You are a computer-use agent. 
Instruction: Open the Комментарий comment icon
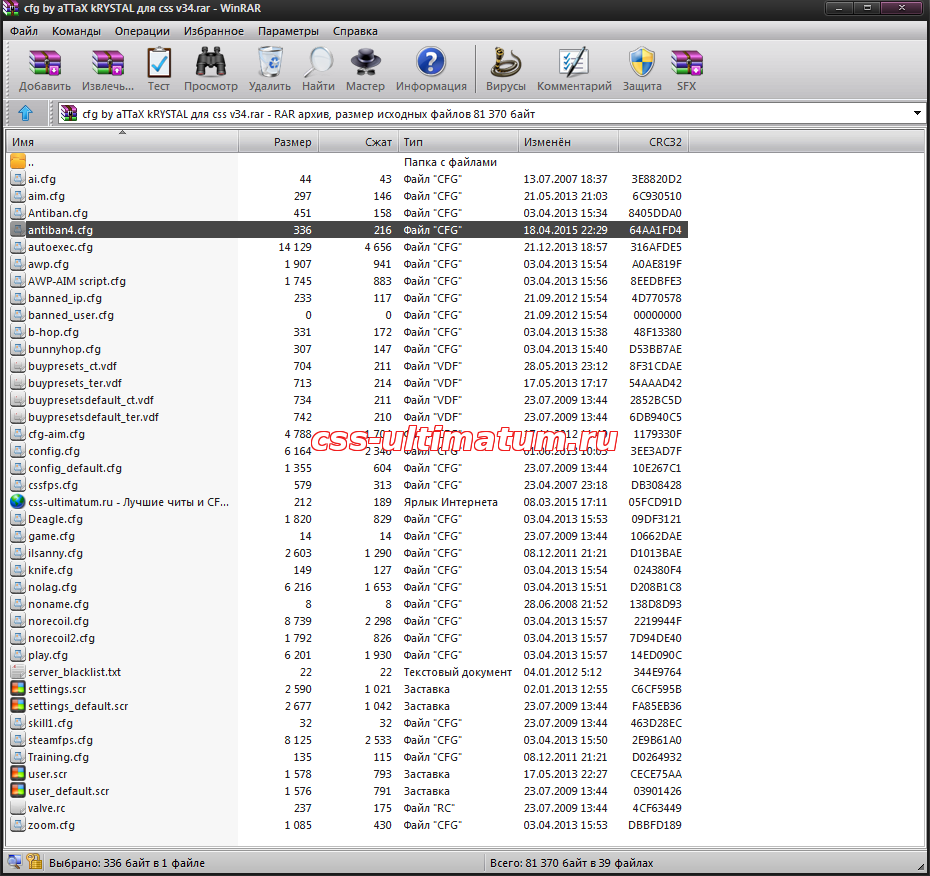pyautogui.click(x=574, y=62)
